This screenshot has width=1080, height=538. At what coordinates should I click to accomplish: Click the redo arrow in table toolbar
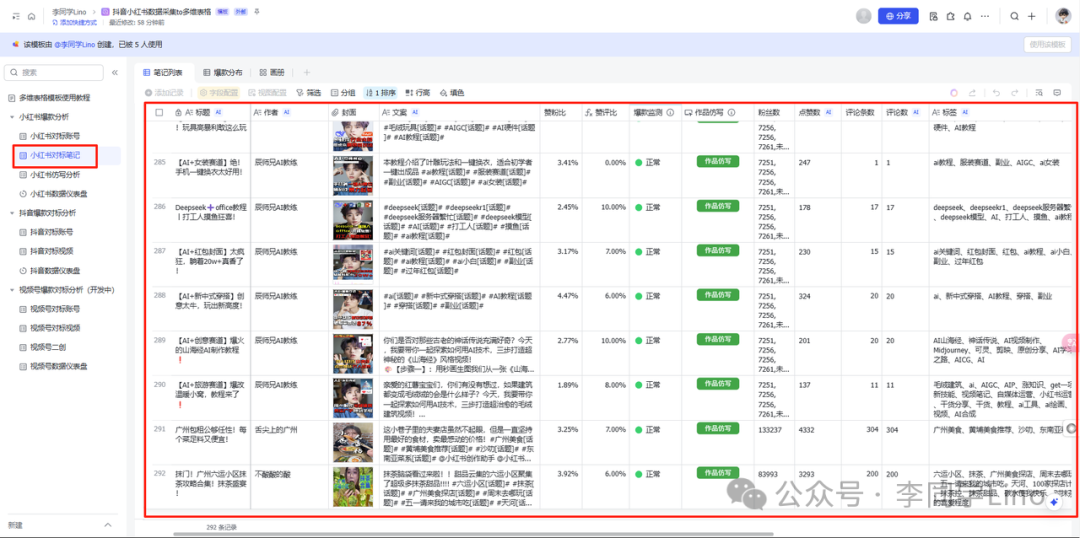(1015, 92)
